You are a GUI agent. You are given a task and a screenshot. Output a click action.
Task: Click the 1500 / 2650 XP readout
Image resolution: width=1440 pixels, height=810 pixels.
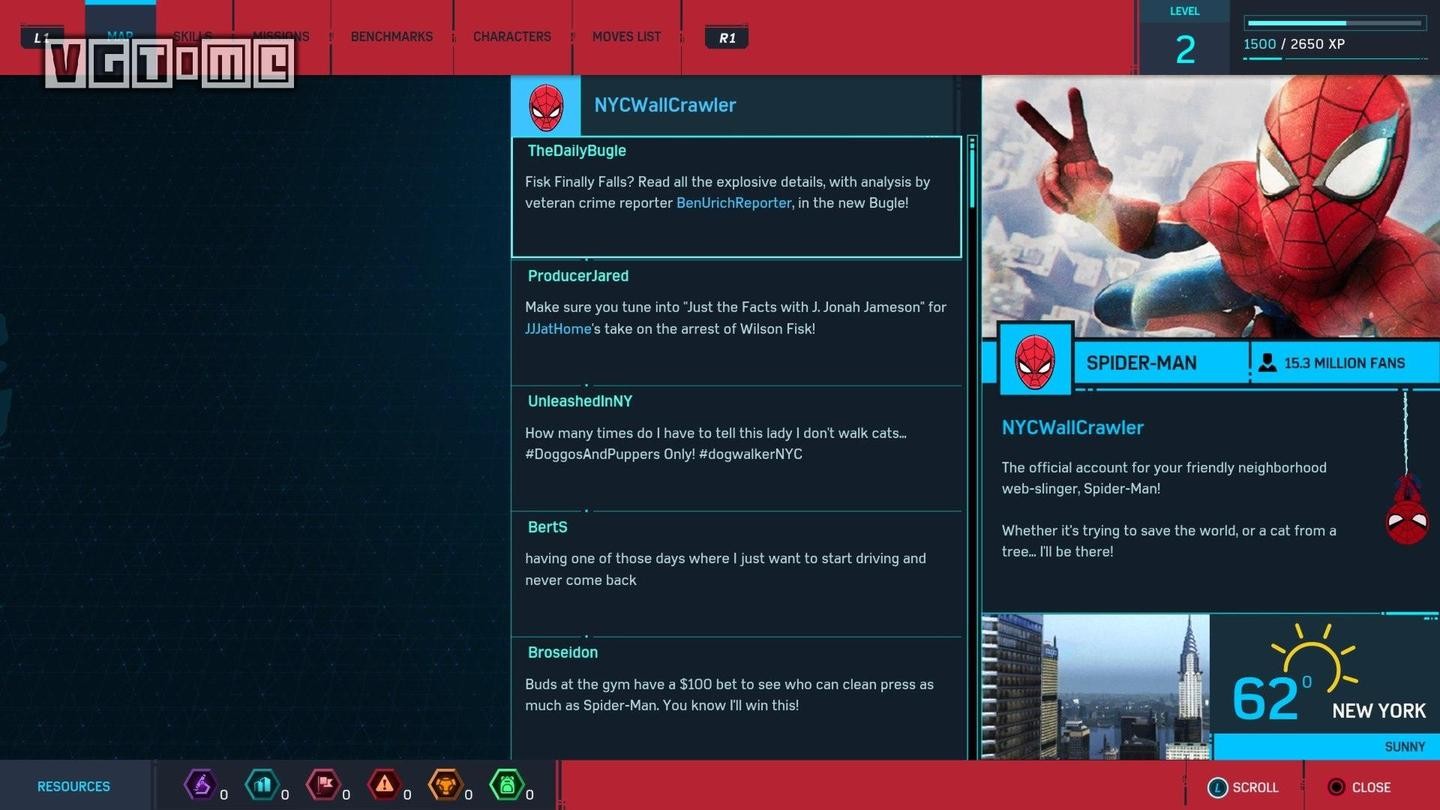(x=1294, y=44)
